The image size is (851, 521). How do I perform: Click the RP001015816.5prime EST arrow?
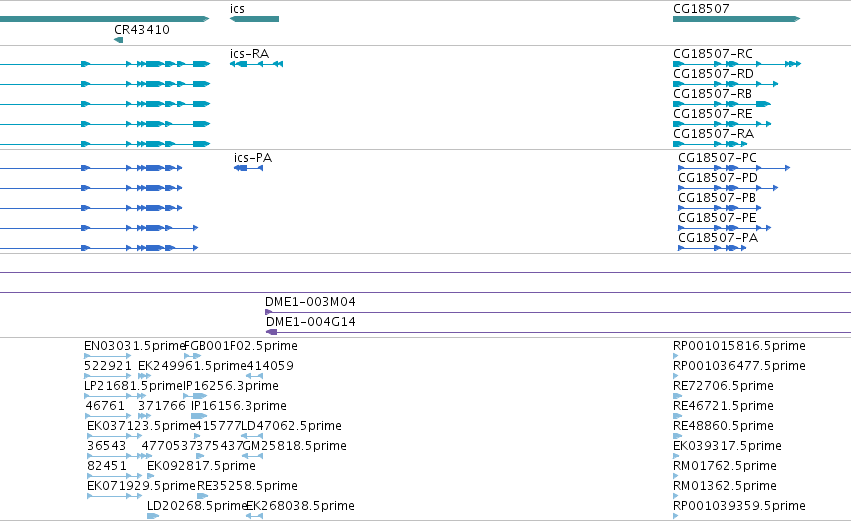pos(676,356)
